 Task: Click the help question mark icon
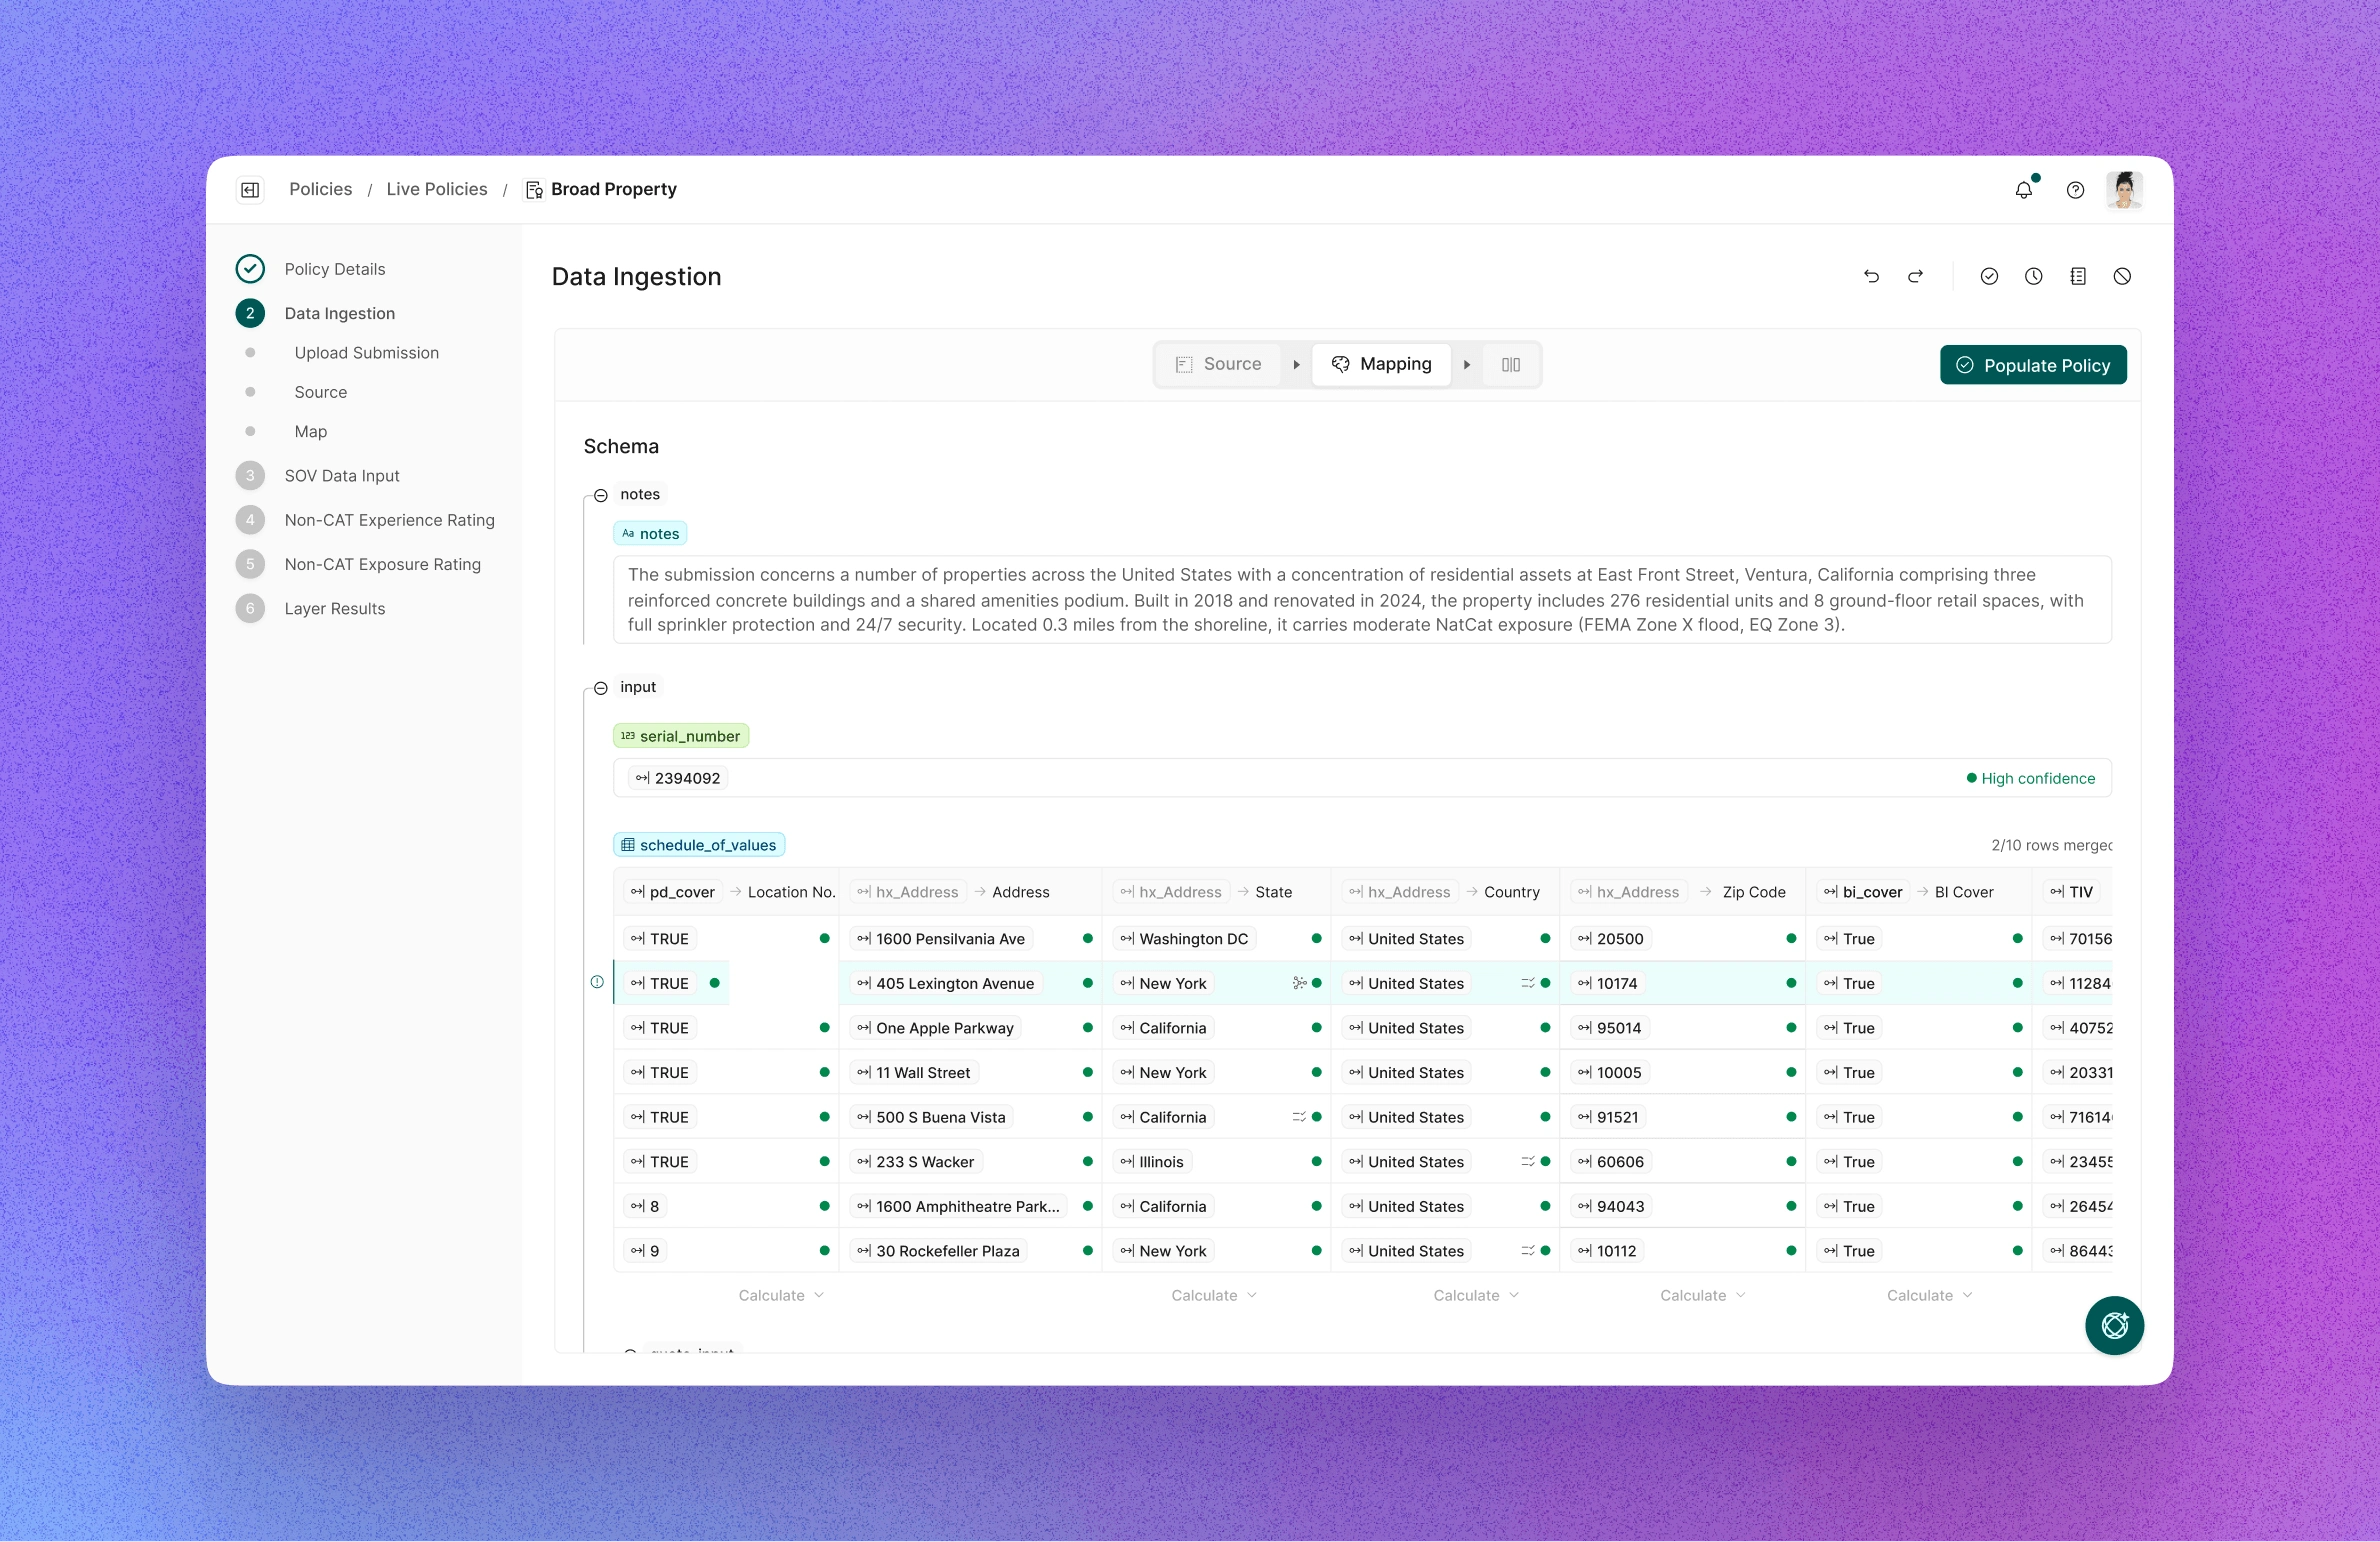2075,190
